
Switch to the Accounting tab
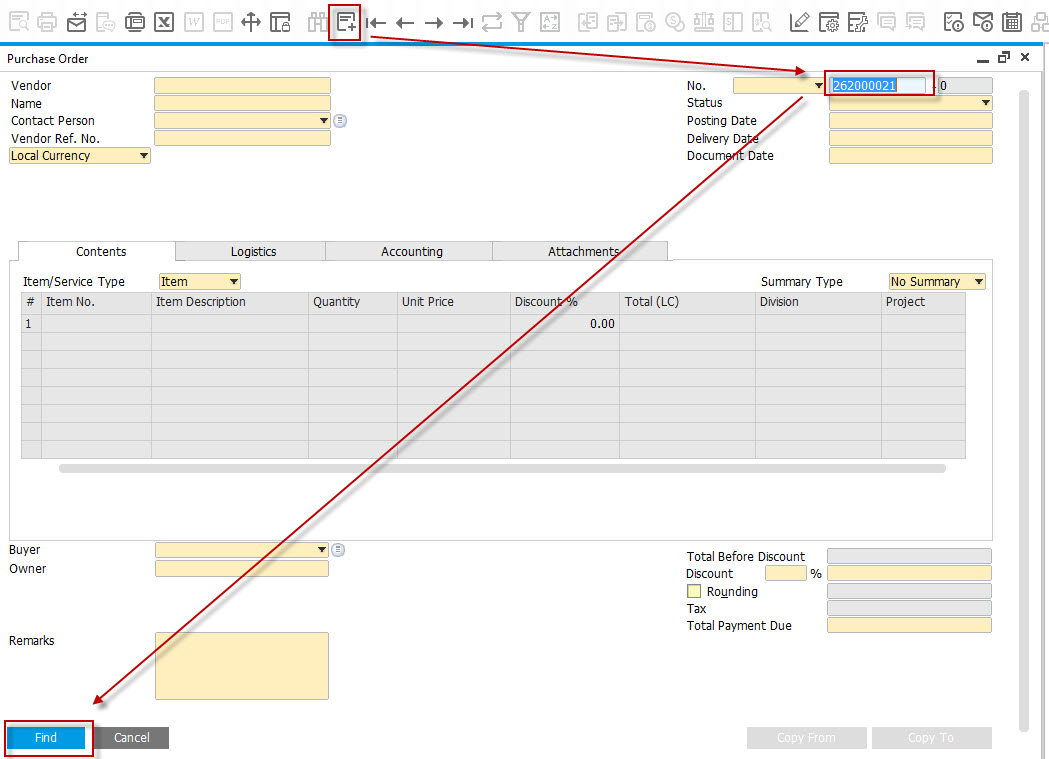point(411,251)
